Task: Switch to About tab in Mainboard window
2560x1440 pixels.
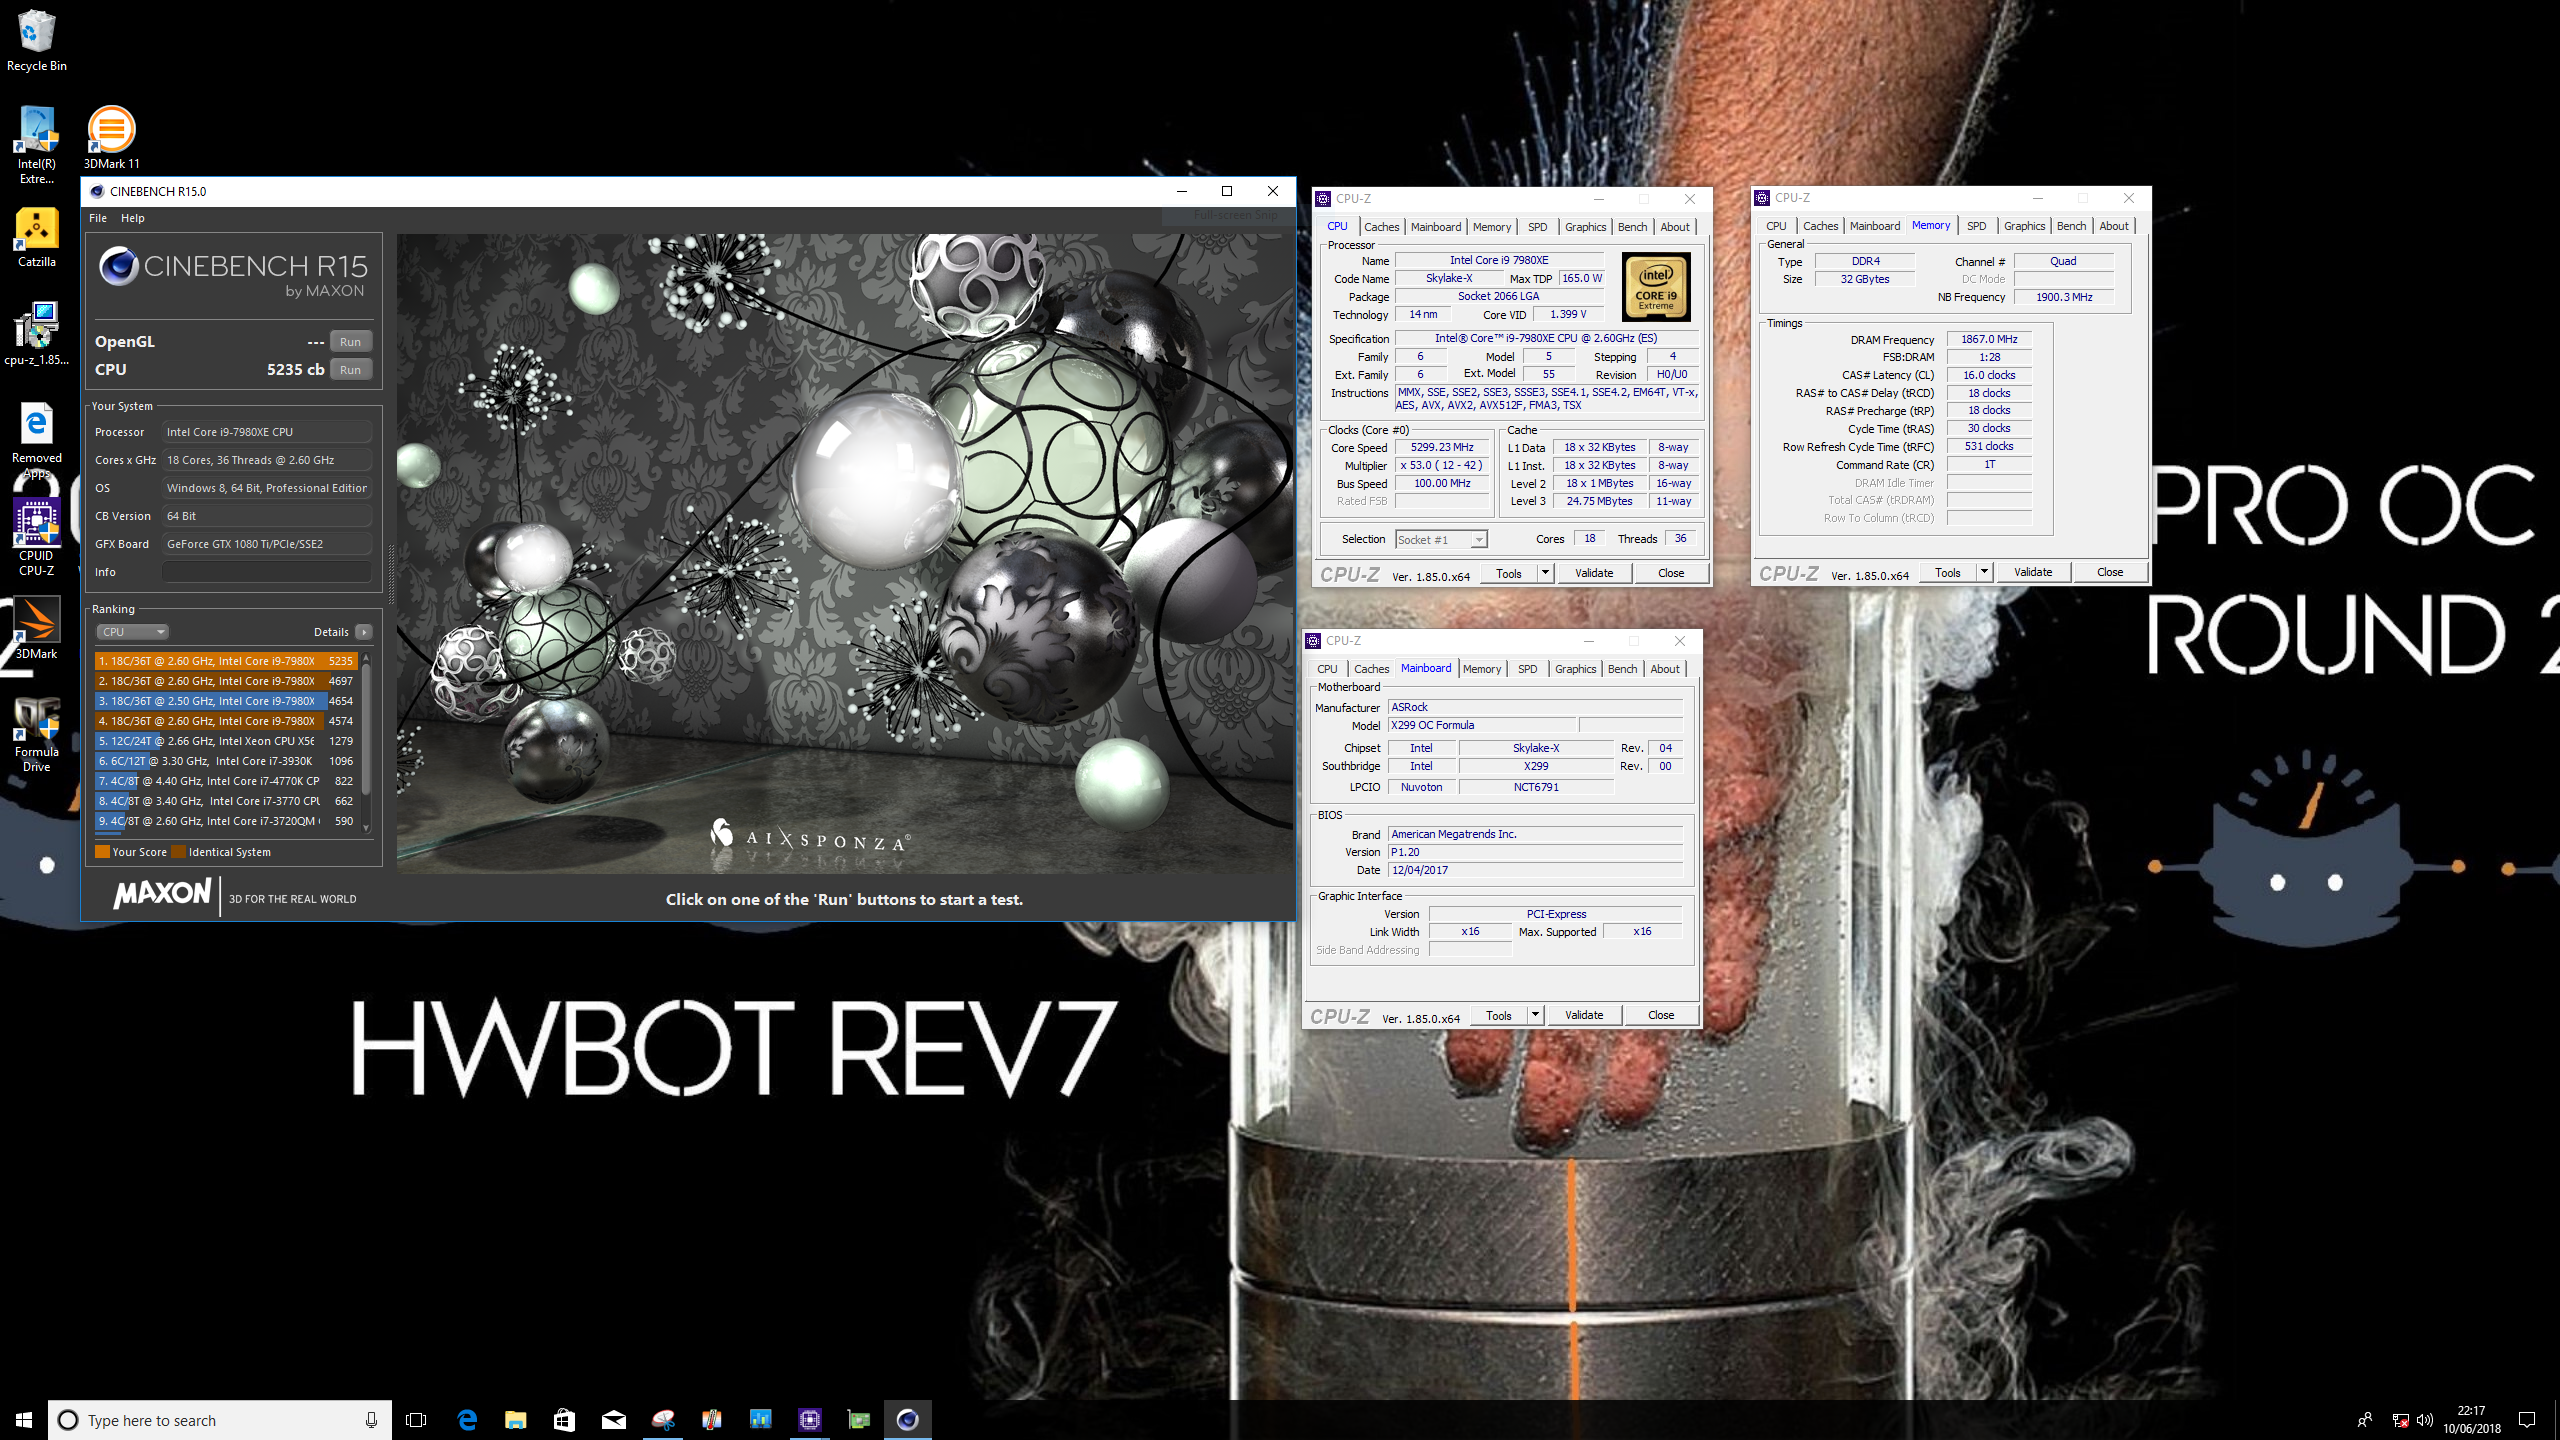Action: pos(1665,669)
